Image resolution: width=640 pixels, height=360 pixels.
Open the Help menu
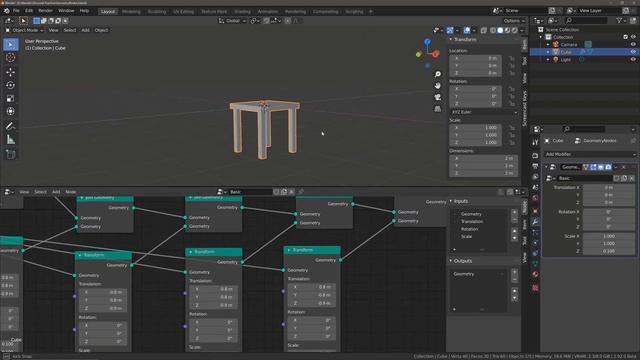point(84,11)
